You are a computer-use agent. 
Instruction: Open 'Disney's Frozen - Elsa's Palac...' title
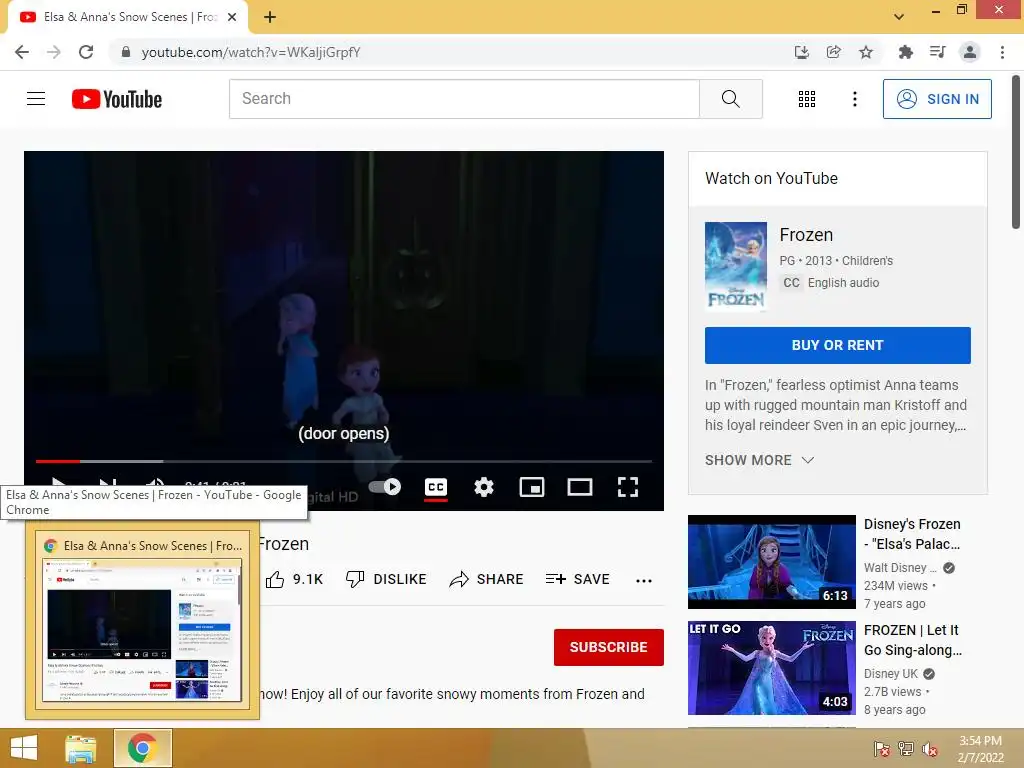[912, 534]
